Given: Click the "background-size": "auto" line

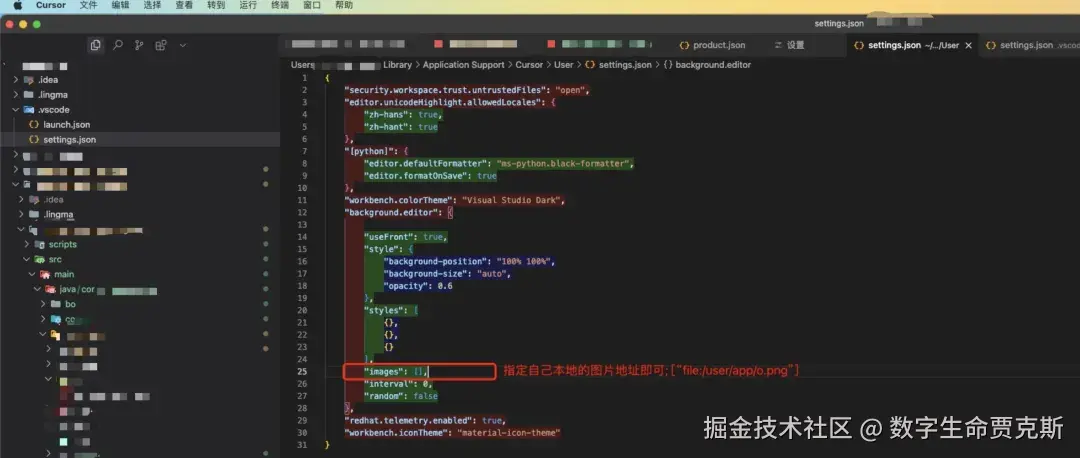Looking at the screenshot, I should click(x=447, y=273).
